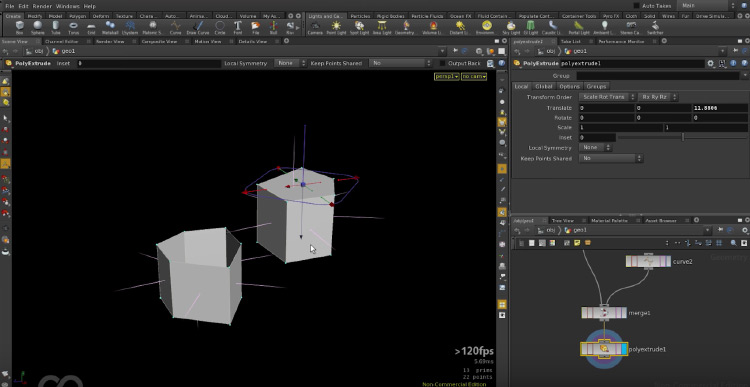Image resolution: width=750 pixels, height=387 pixels.
Task: Open the Windows menu
Action: [x=67, y=6]
